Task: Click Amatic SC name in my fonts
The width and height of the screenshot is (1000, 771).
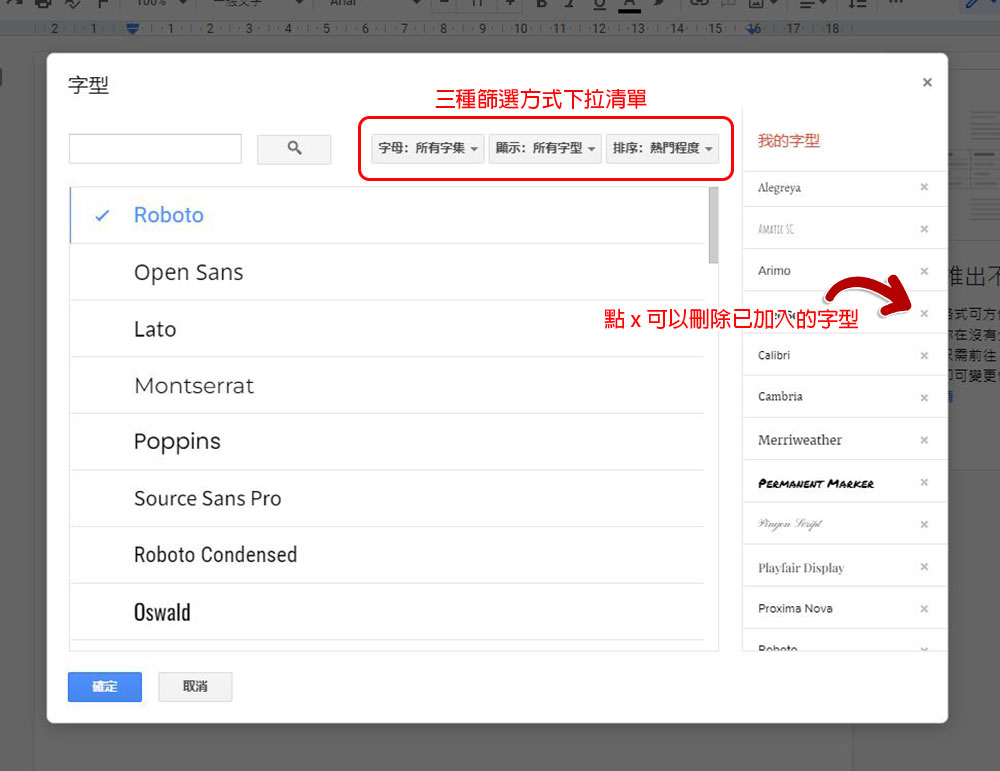Action: tap(776, 230)
